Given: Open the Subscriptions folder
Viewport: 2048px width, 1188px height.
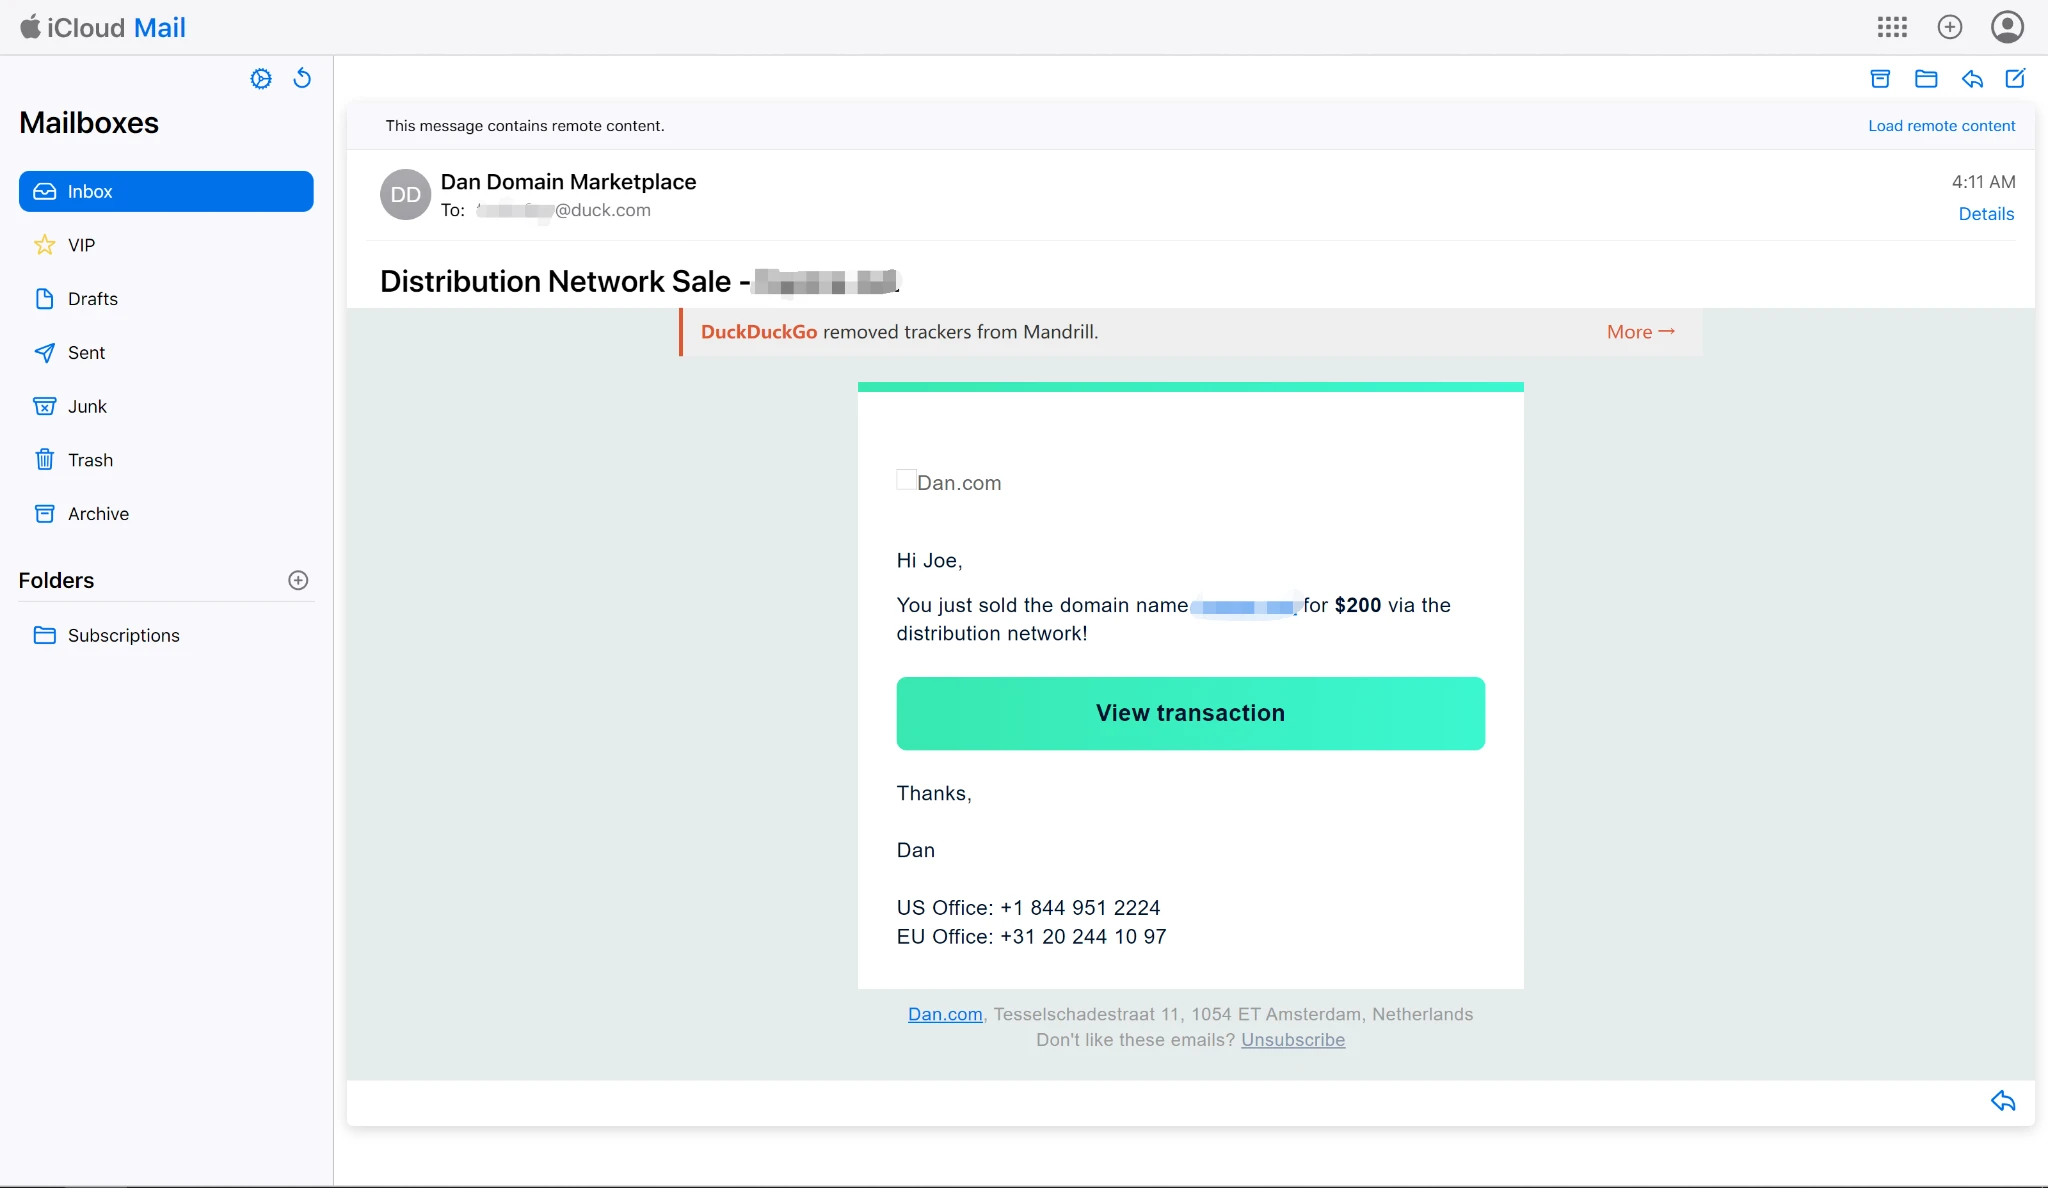Looking at the screenshot, I should tap(123, 636).
